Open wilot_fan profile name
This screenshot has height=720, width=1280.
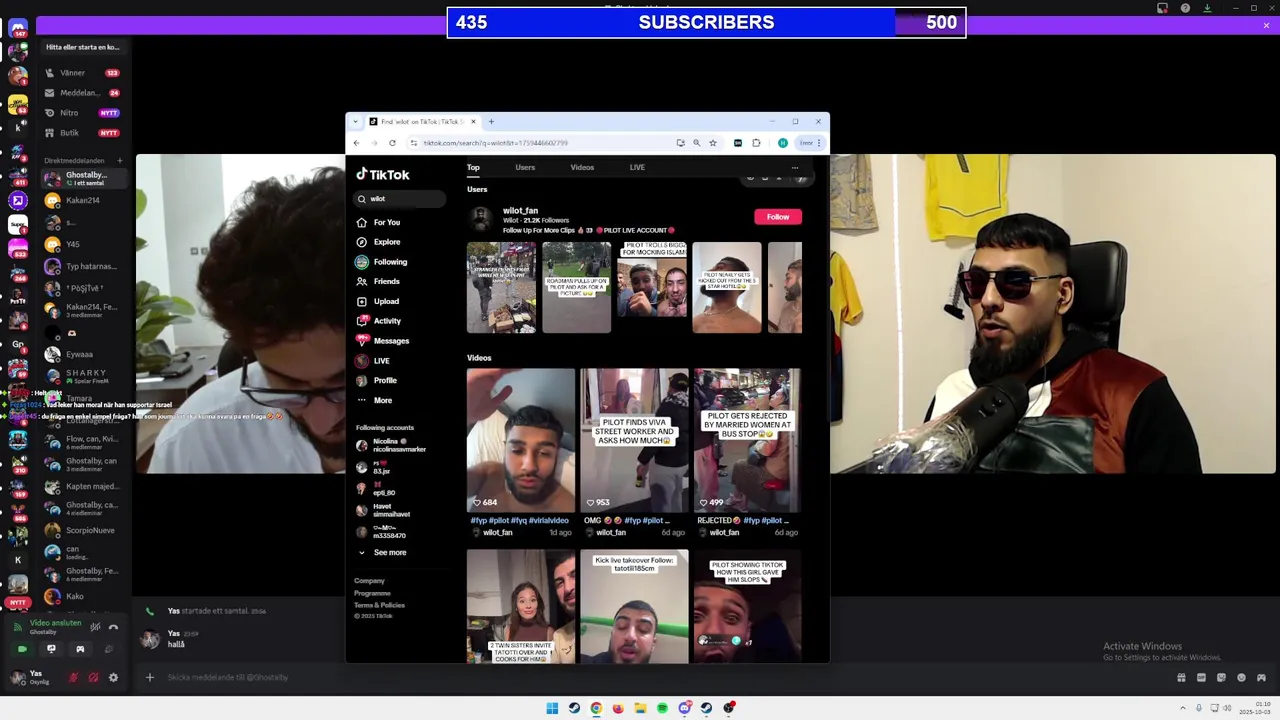[520, 211]
